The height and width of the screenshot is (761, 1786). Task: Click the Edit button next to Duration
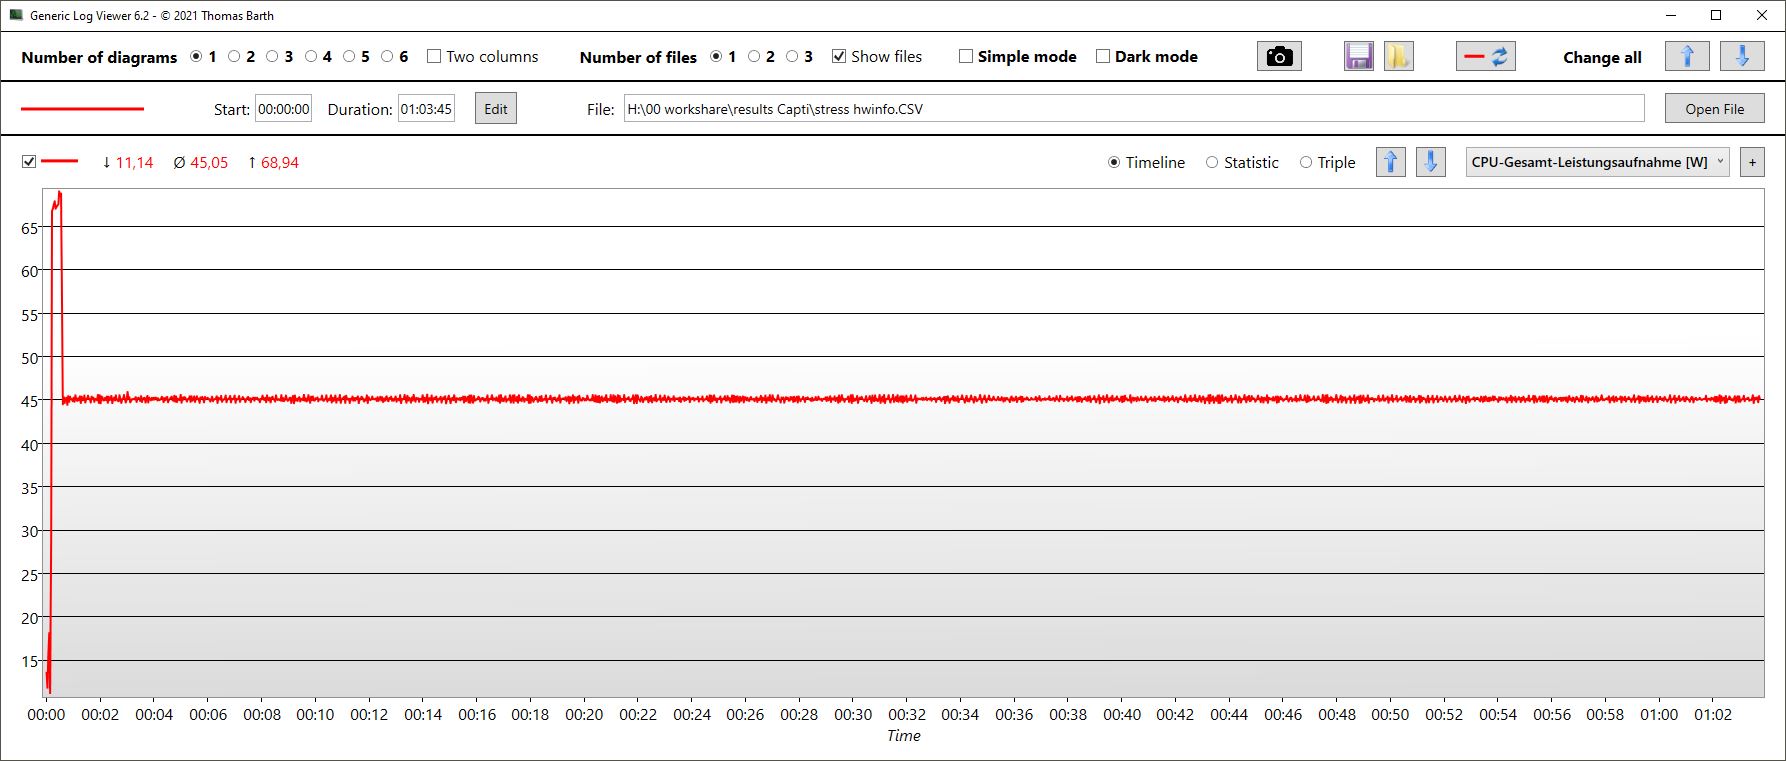[x=496, y=109]
